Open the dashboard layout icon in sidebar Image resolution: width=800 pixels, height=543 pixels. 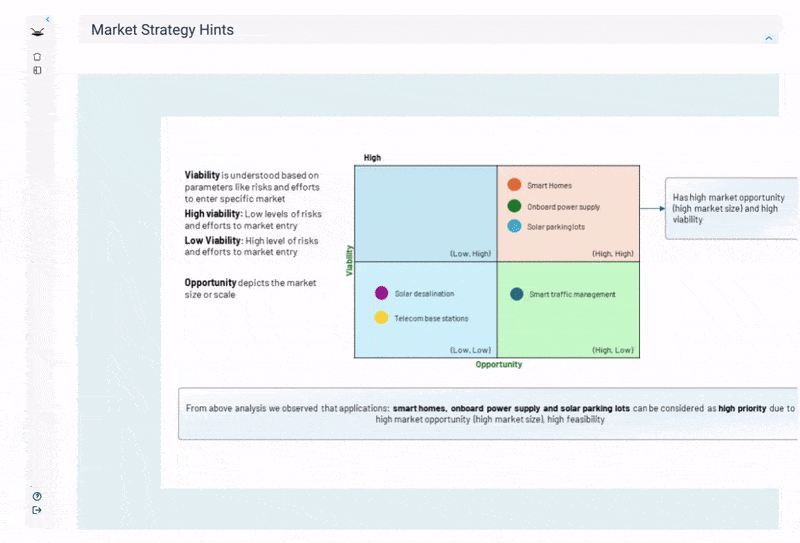tap(37, 71)
